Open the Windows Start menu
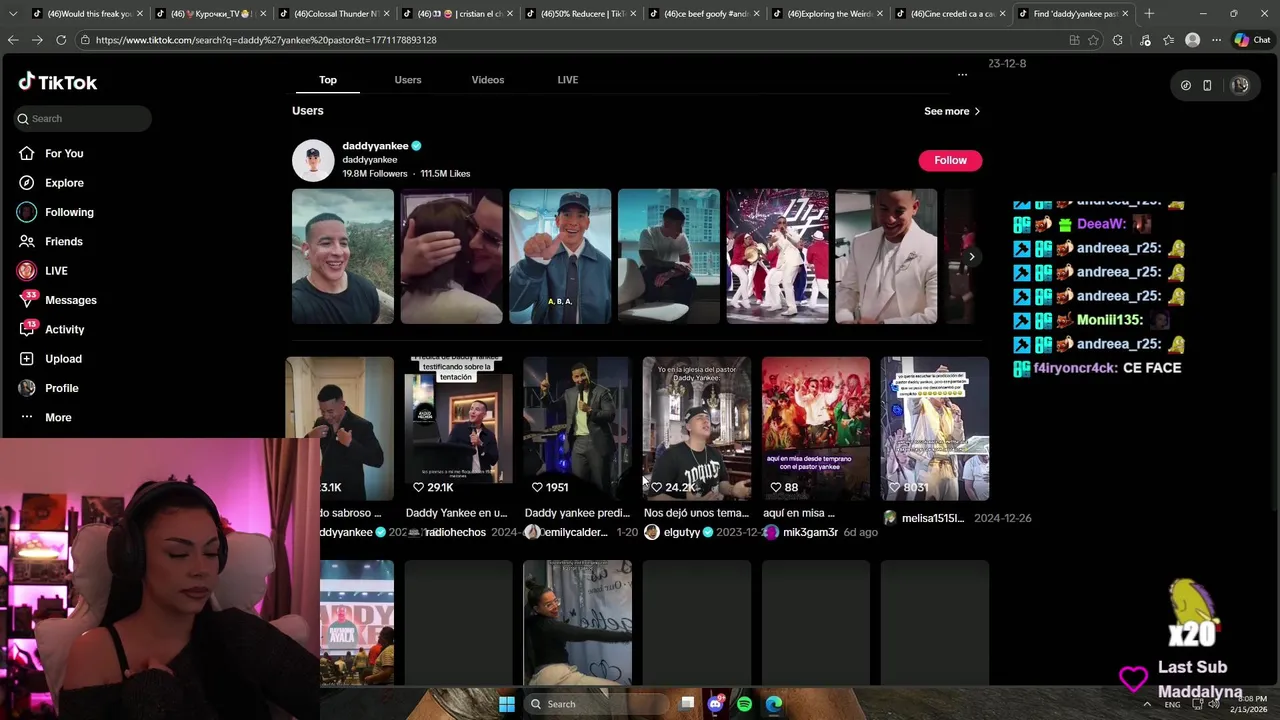 [x=507, y=704]
